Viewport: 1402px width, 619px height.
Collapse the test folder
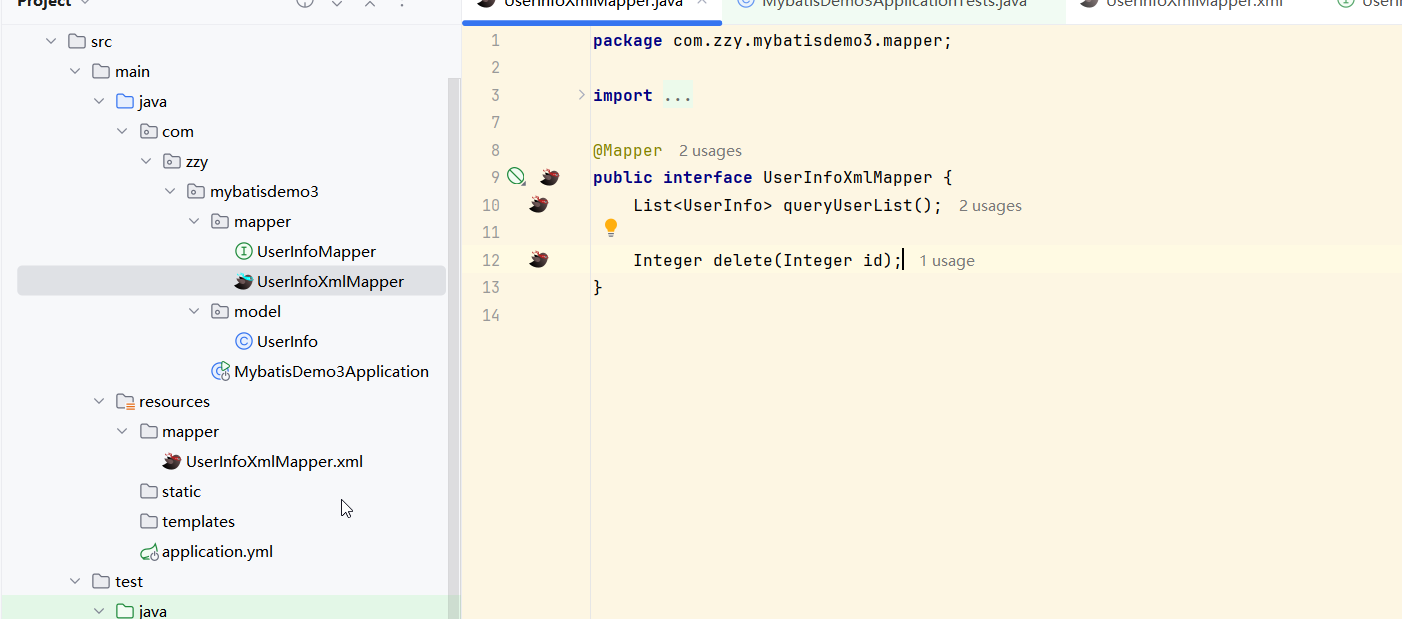pos(74,581)
